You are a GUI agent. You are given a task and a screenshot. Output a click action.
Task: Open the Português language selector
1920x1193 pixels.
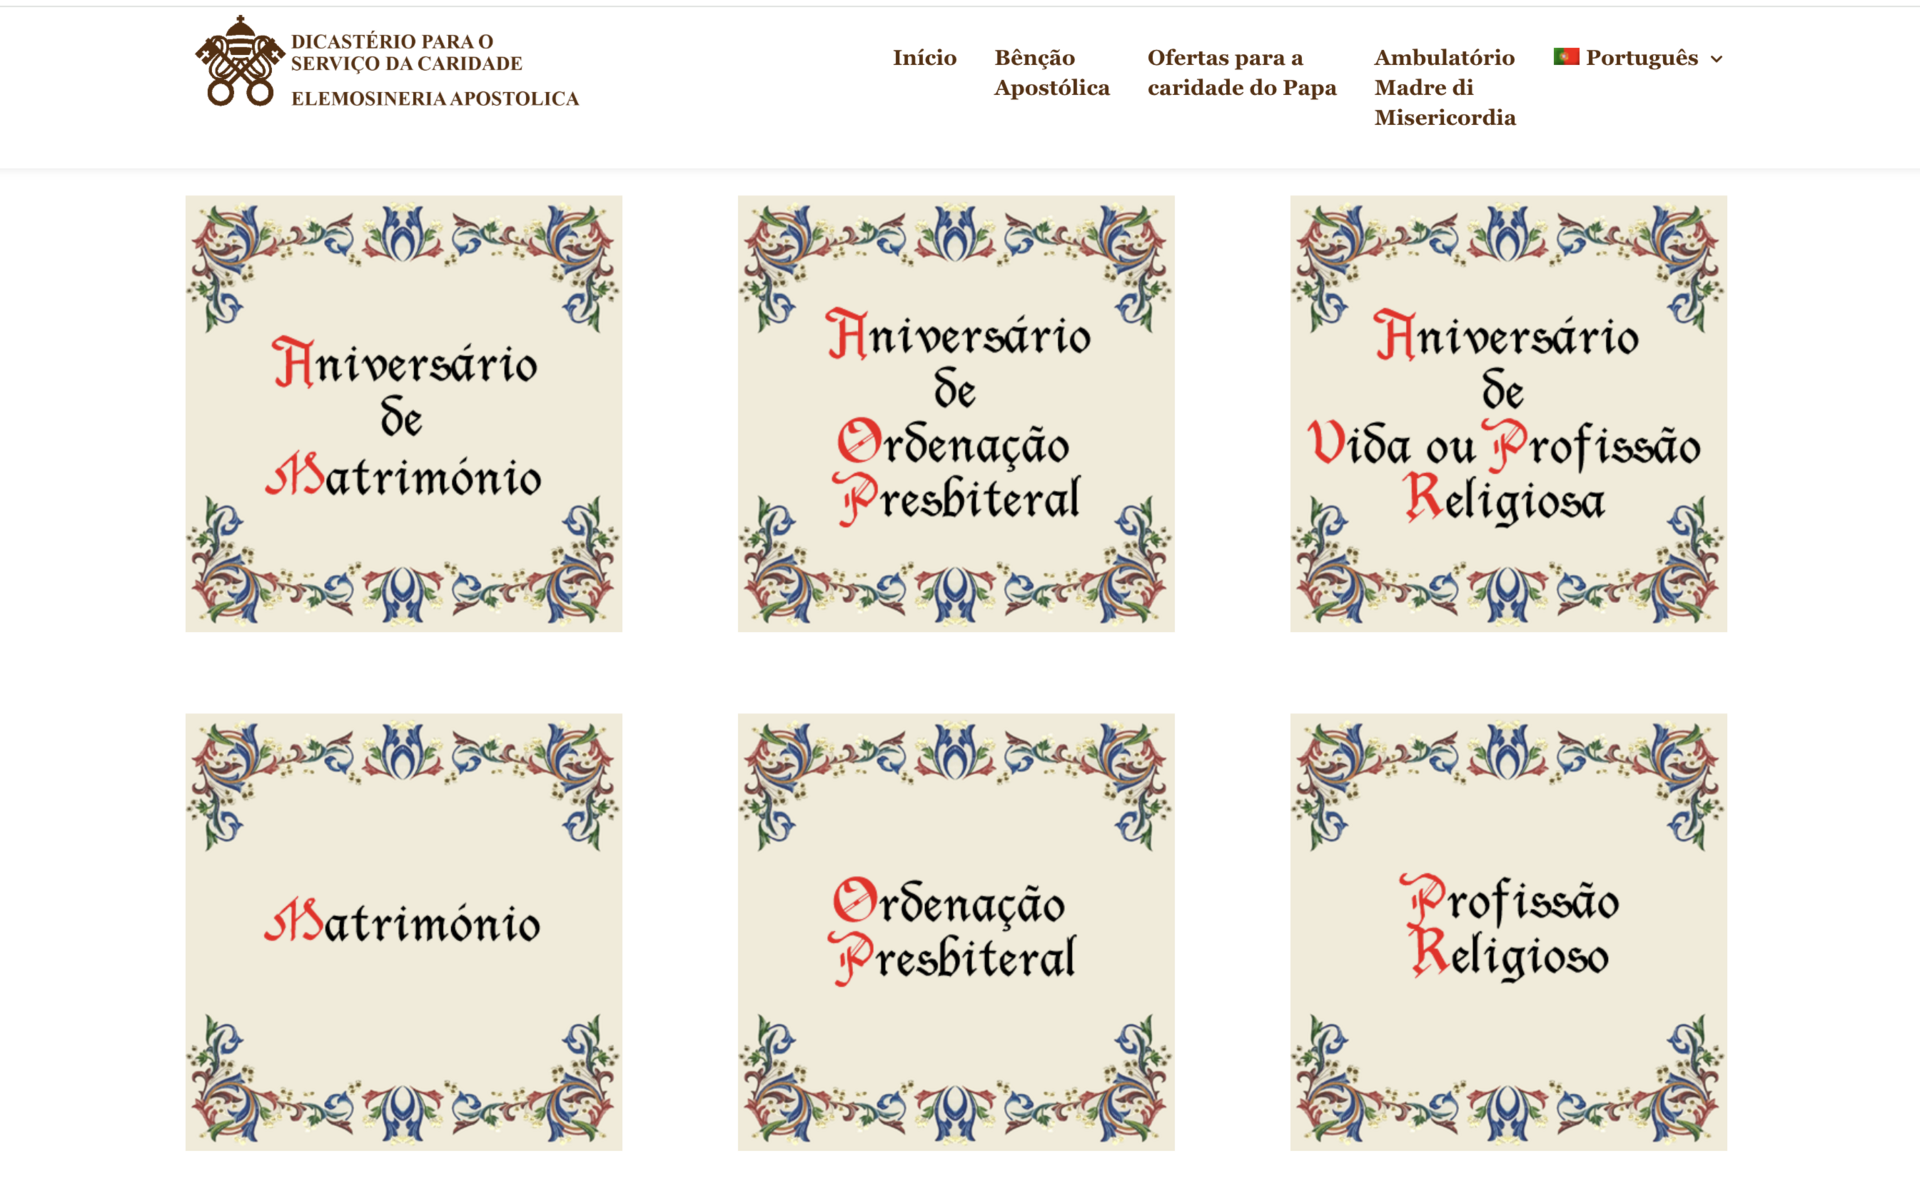point(1641,58)
